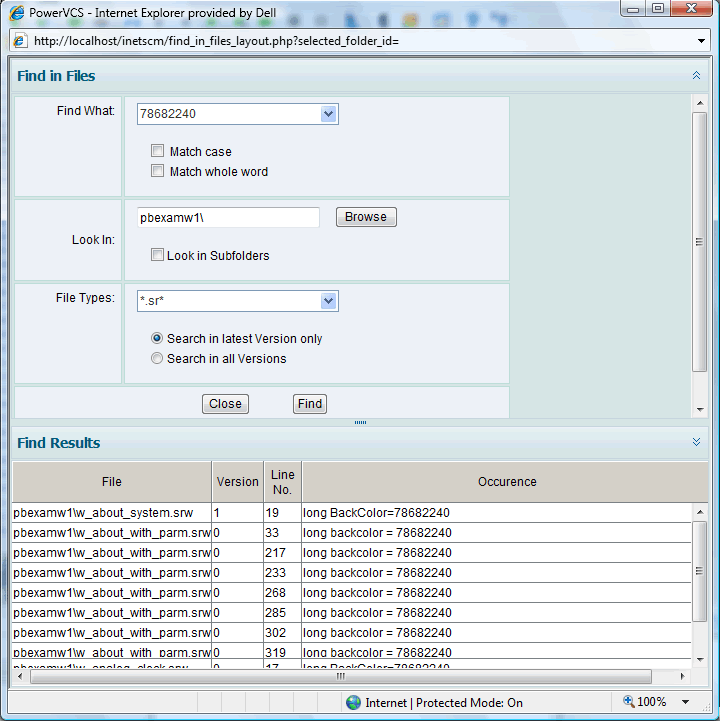Click the results list scroll up arrow
The width and height of the screenshot is (720, 725).
[700, 512]
